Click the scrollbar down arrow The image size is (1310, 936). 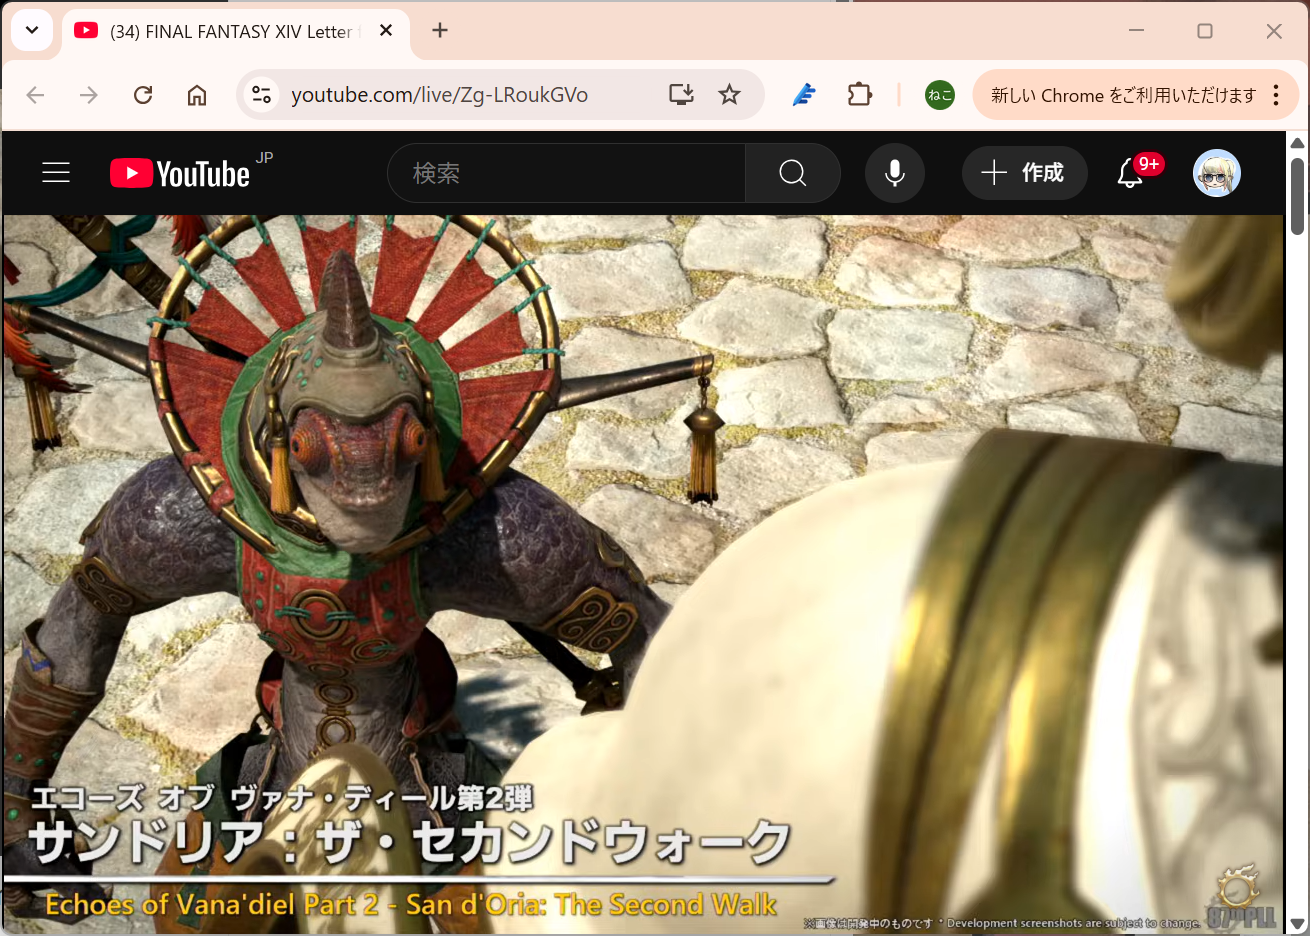(x=1297, y=924)
